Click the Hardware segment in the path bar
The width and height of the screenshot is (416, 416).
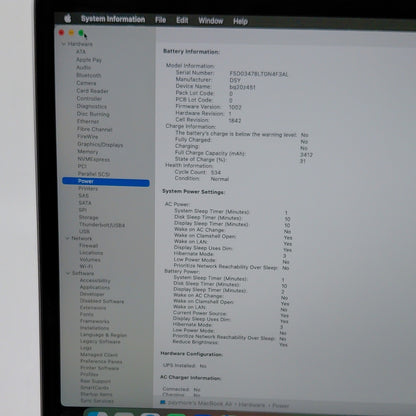coord(252,405)
